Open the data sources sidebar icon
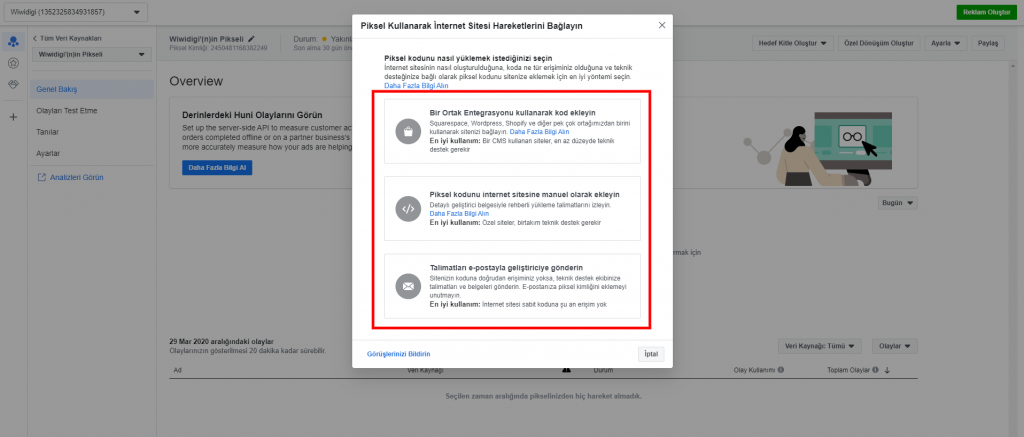 (13, 42)
